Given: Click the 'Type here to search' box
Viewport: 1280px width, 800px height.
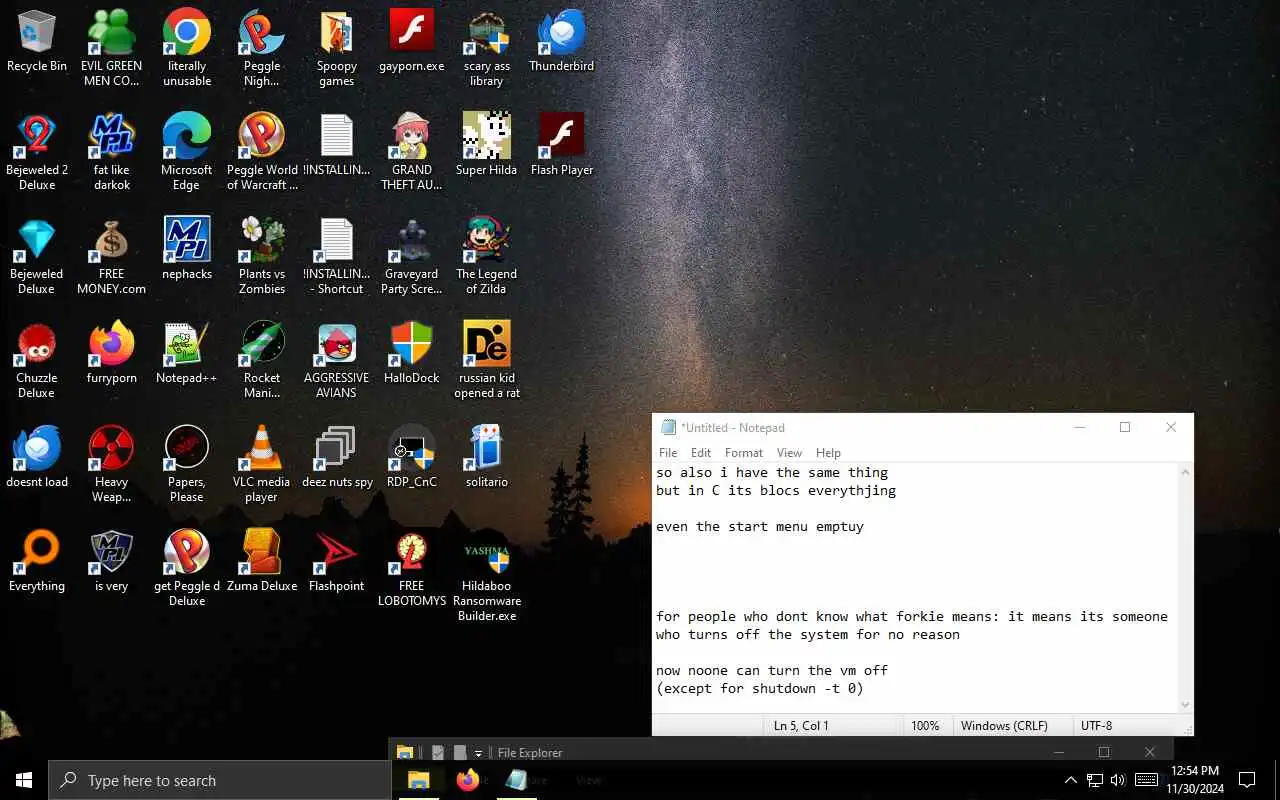Looking at the screenshot, I should pos(219,780).
